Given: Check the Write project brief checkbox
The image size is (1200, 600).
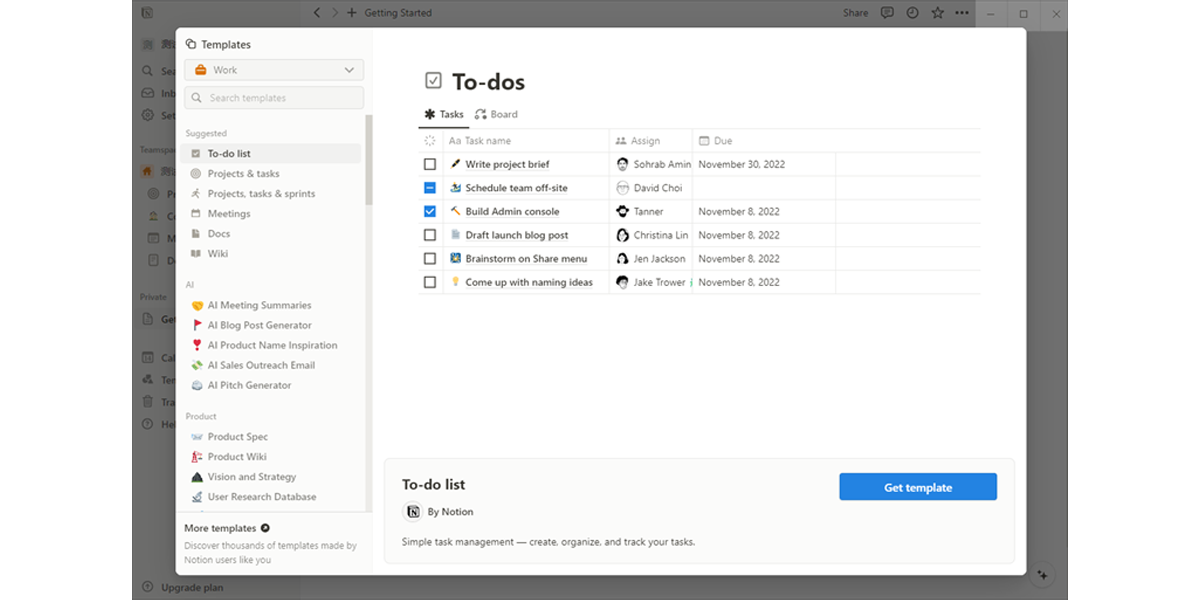Looking at the screenshot, I should [x=430, y=164].
